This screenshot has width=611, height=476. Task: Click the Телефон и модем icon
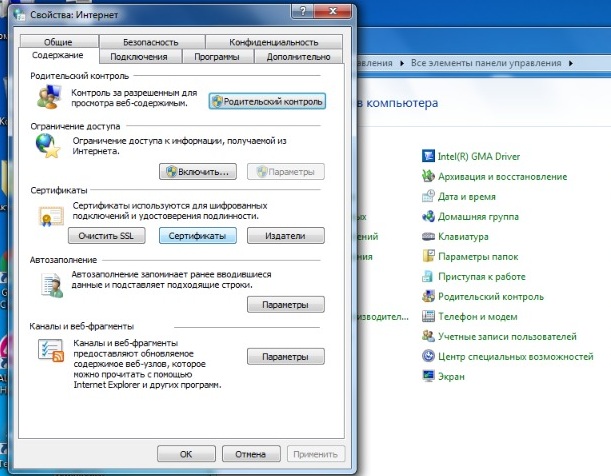428,316
